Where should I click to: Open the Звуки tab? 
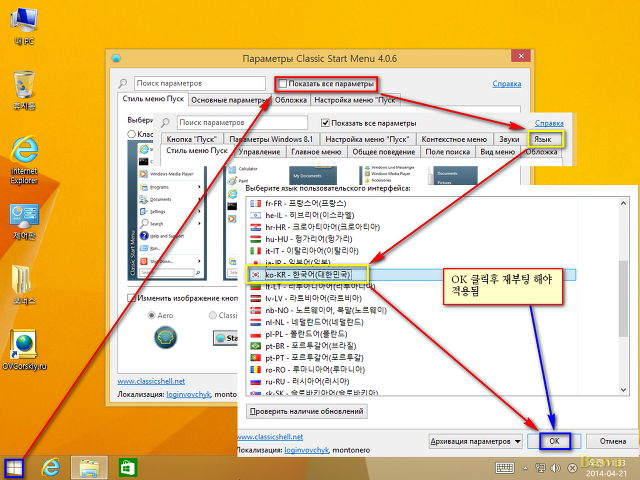[x=509, y=139]
